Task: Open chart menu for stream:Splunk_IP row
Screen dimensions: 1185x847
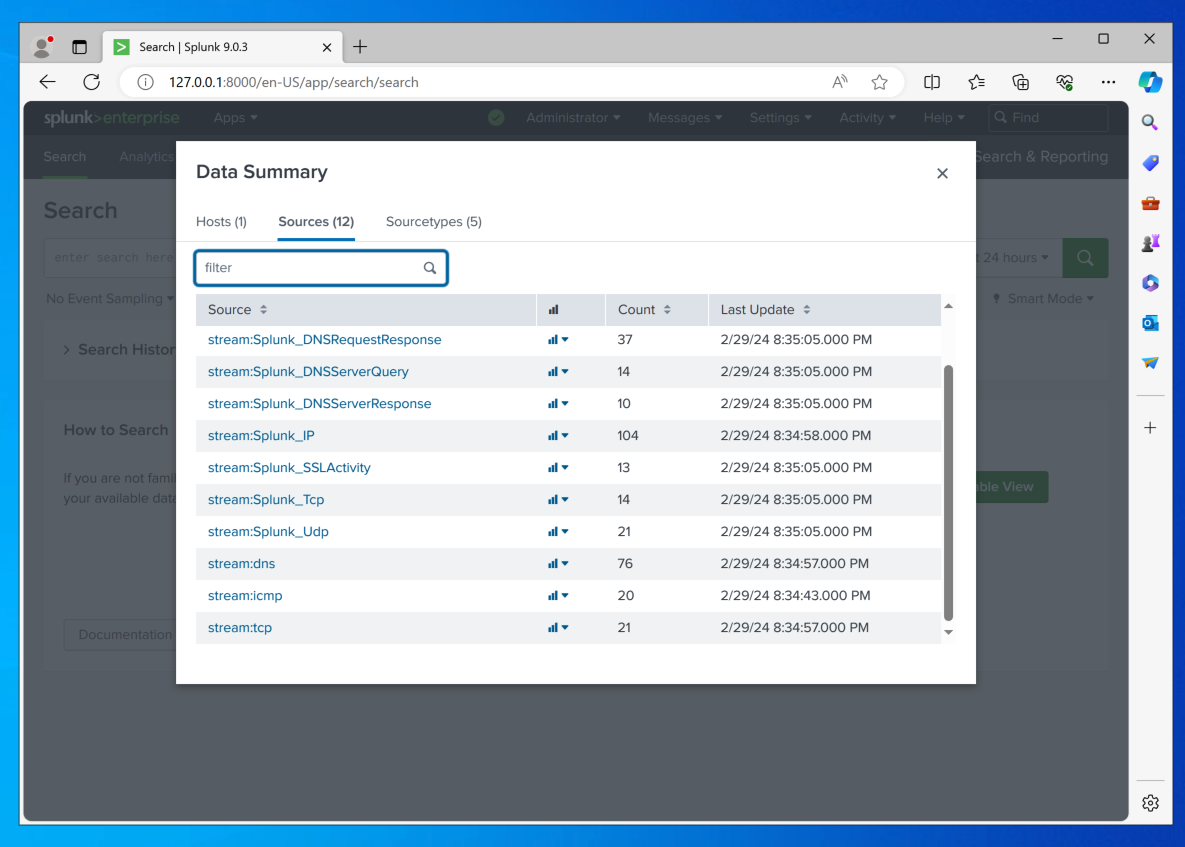Action: [558, 436]
